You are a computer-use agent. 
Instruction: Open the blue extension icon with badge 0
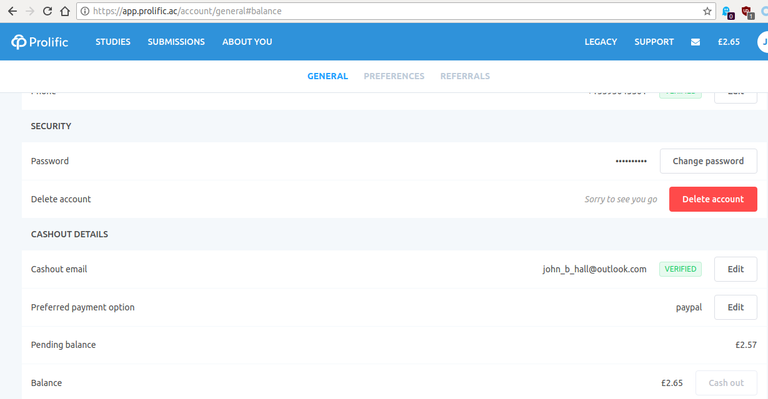click(x=728, y=12)
